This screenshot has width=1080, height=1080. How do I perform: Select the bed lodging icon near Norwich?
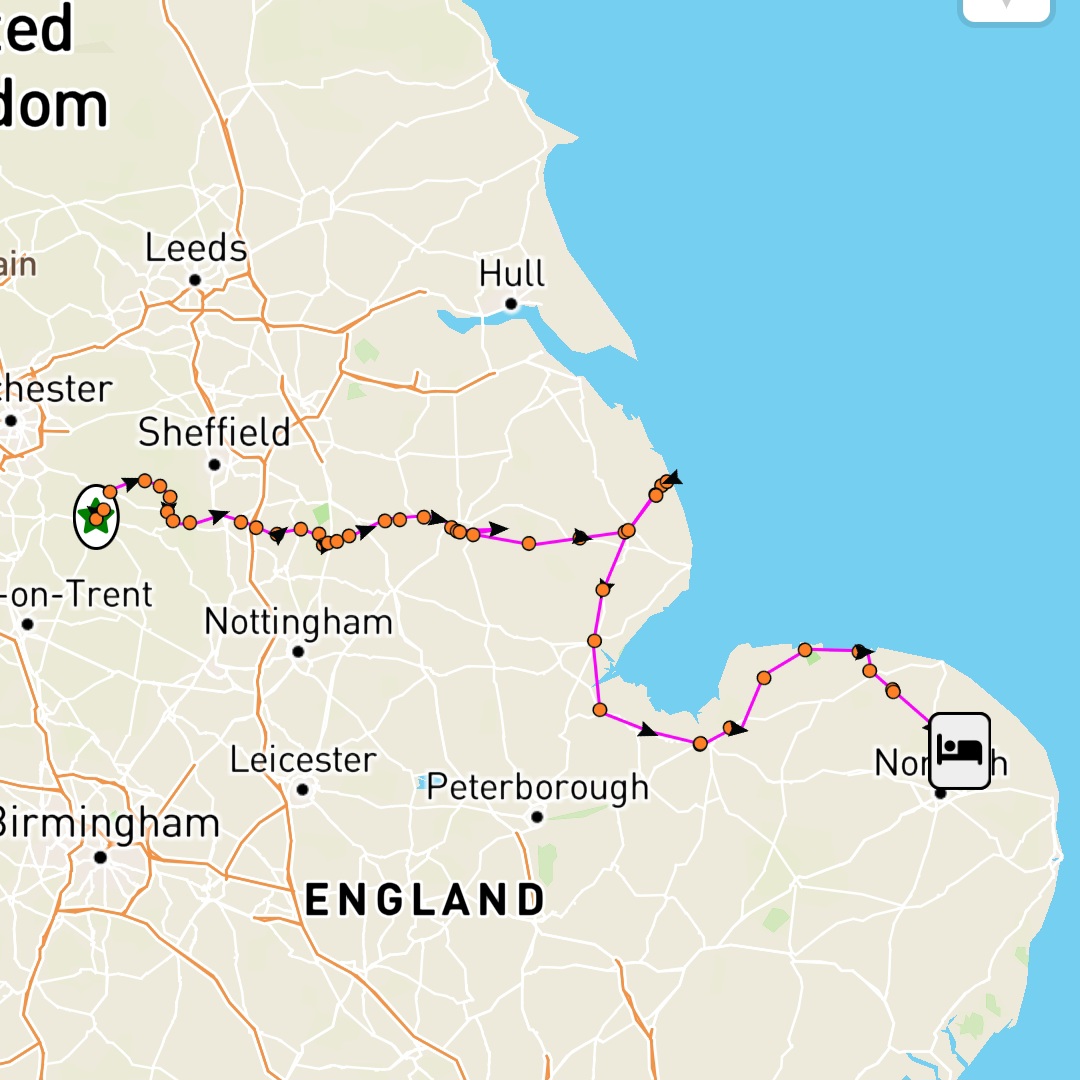(959, 751)
